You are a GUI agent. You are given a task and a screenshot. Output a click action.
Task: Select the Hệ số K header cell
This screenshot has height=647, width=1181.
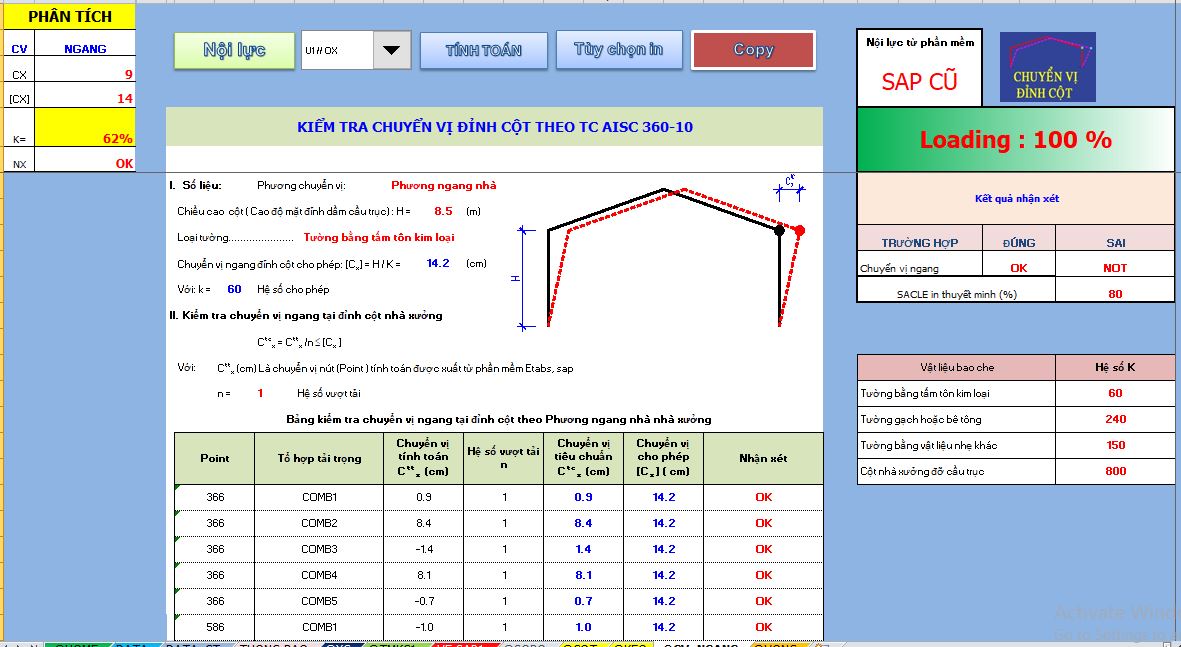[x=1115, y=368]
